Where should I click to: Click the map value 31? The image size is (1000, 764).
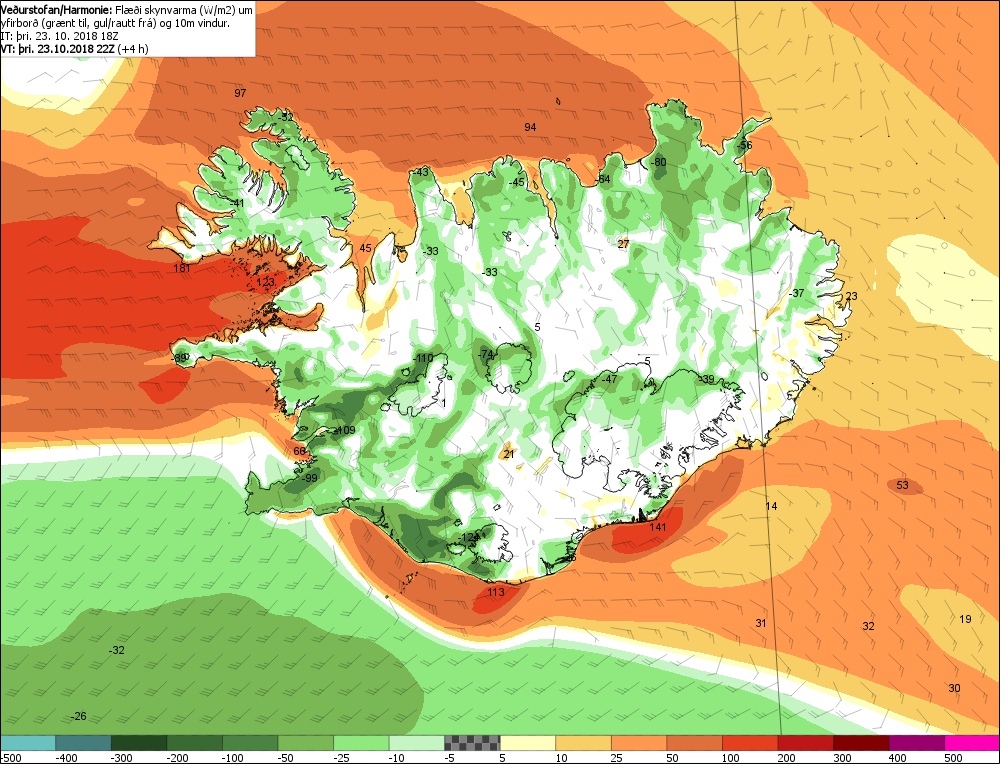point(760,623)
